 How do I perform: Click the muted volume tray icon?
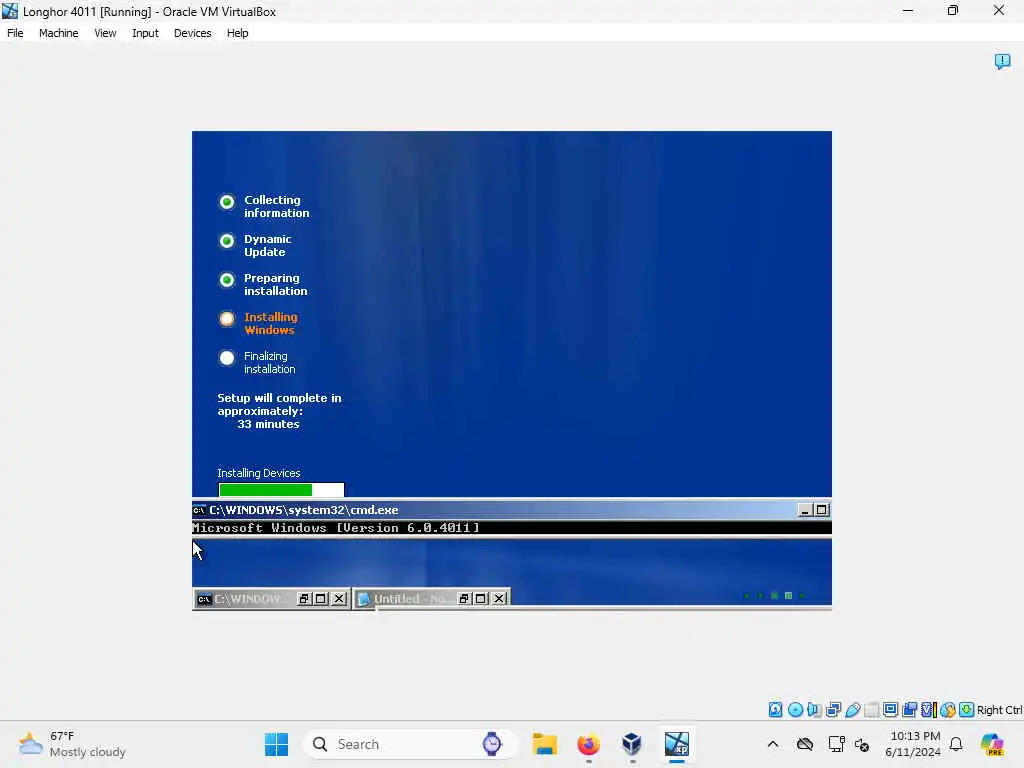pyautogui.click(x=861, y=744)
